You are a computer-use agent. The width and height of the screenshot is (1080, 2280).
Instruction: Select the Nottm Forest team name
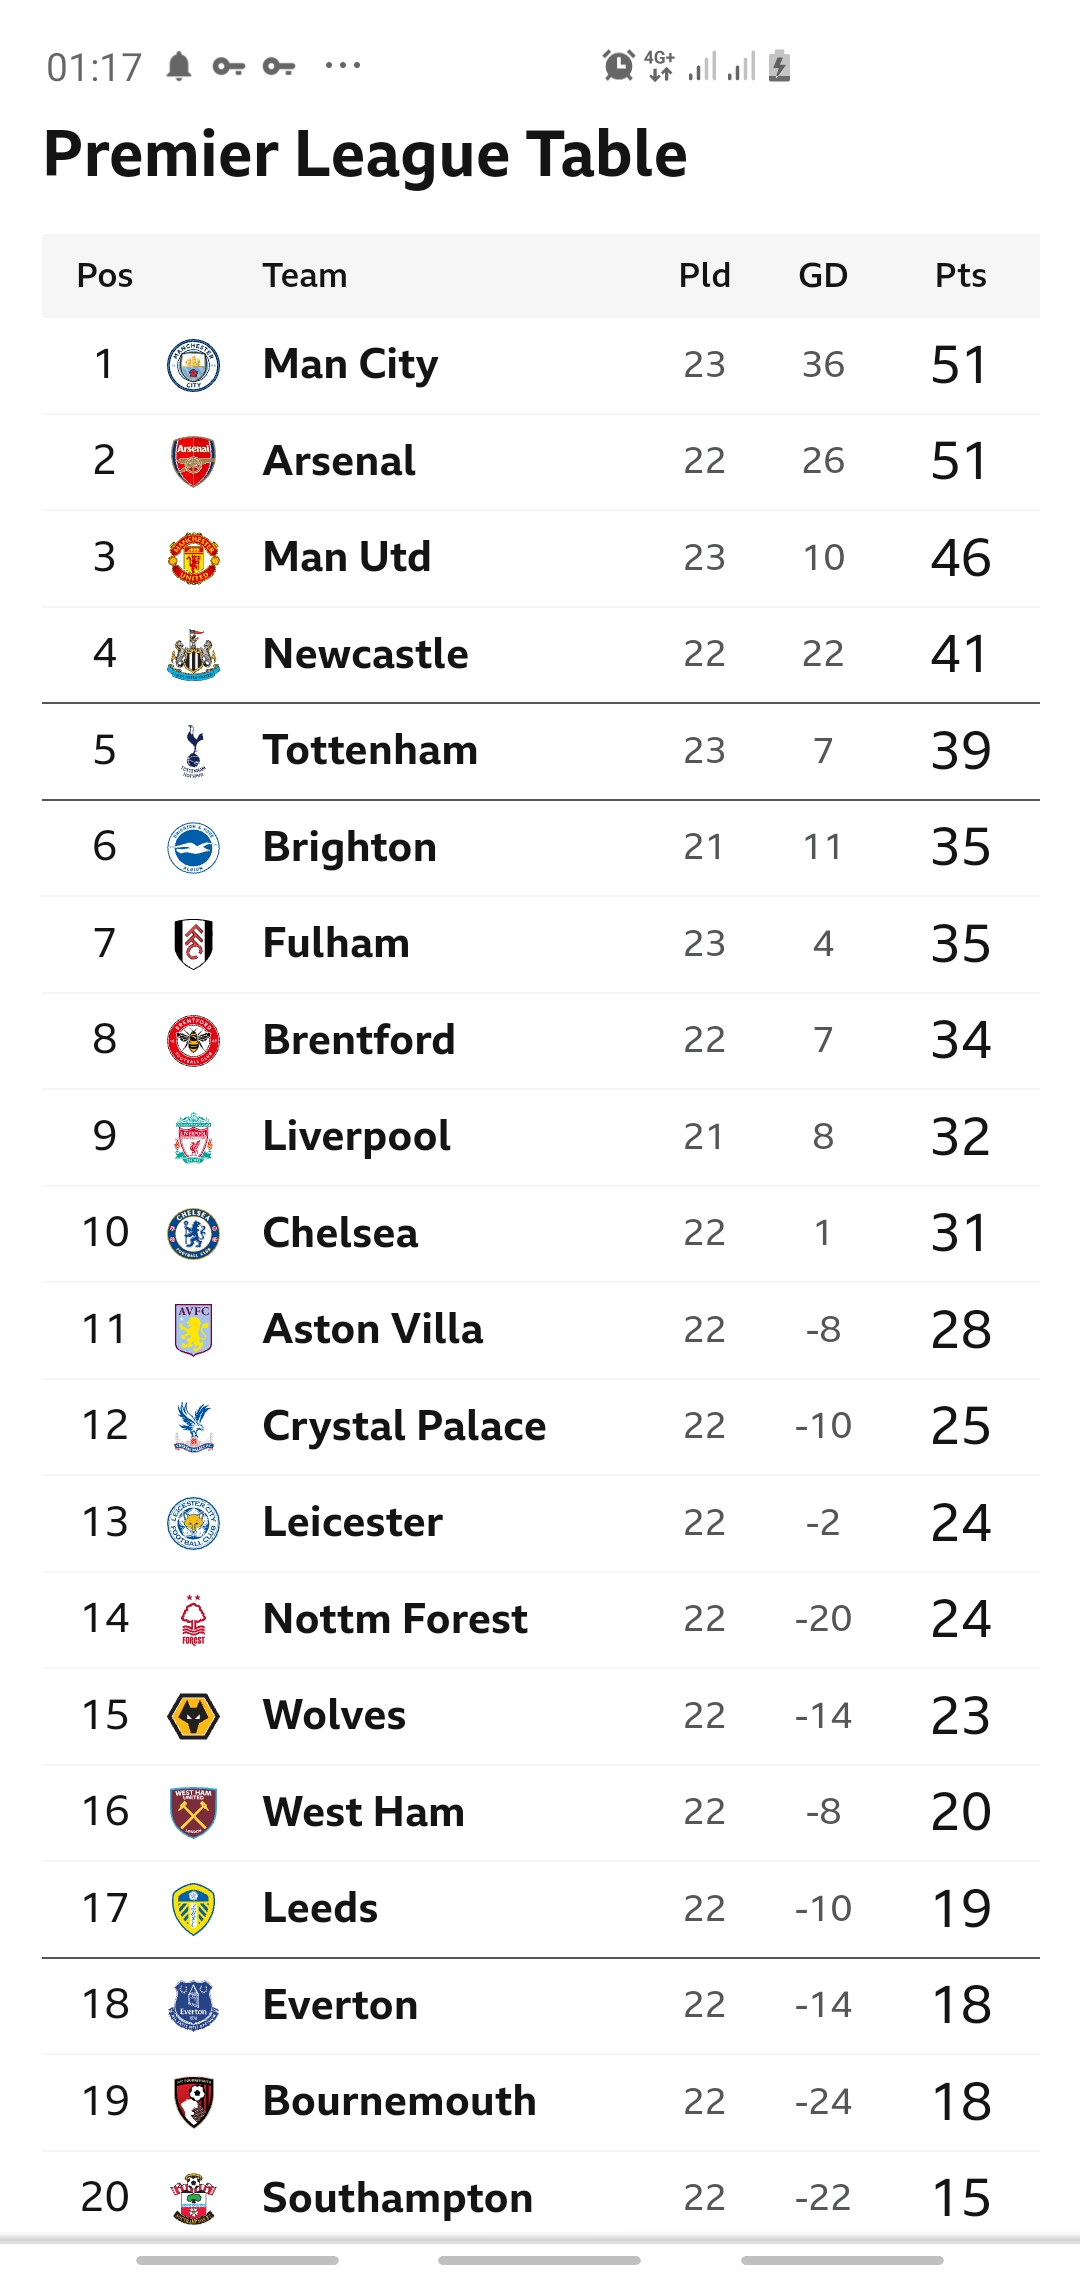(x=395, y=1619)
